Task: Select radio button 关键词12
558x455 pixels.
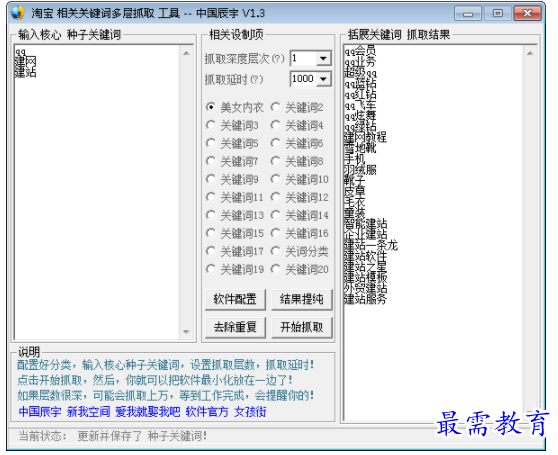Action: click(275, 197)
